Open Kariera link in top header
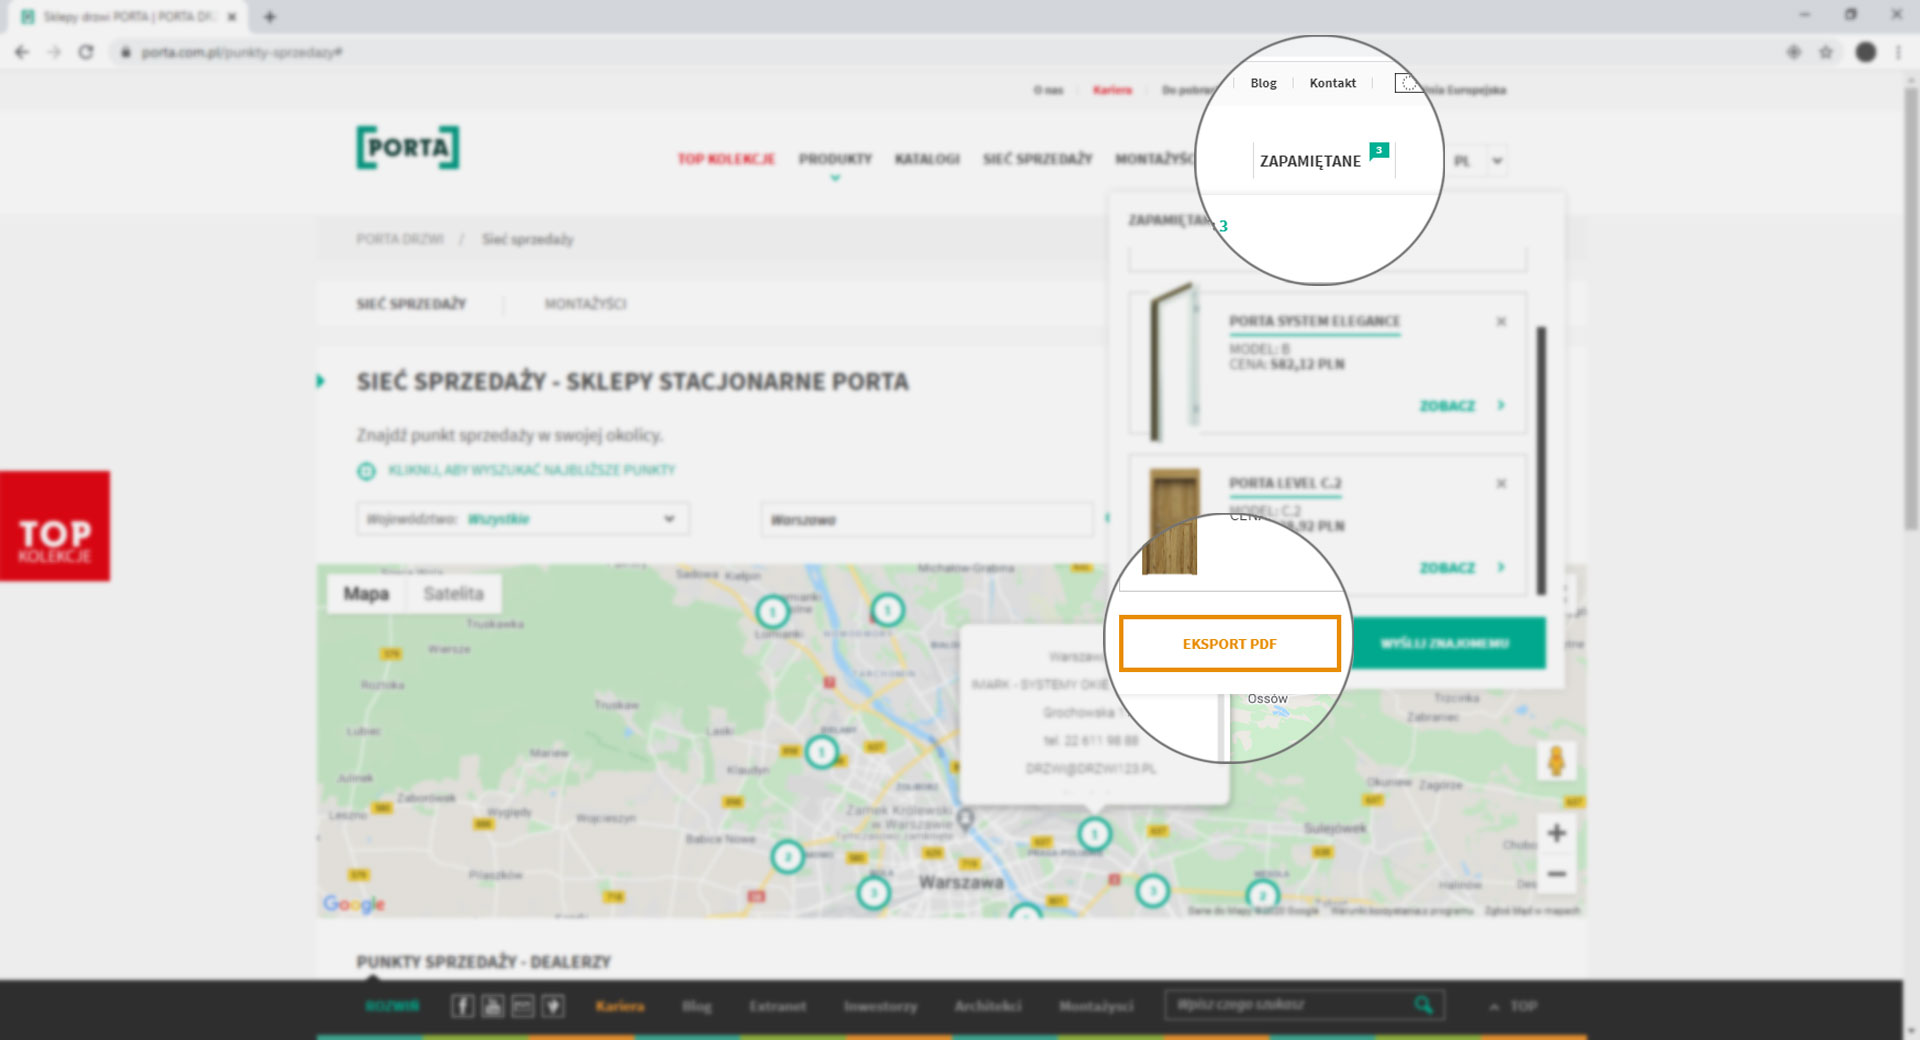The height and width of the screenshot is (1040, 1920). click(x=1112, y=90)
